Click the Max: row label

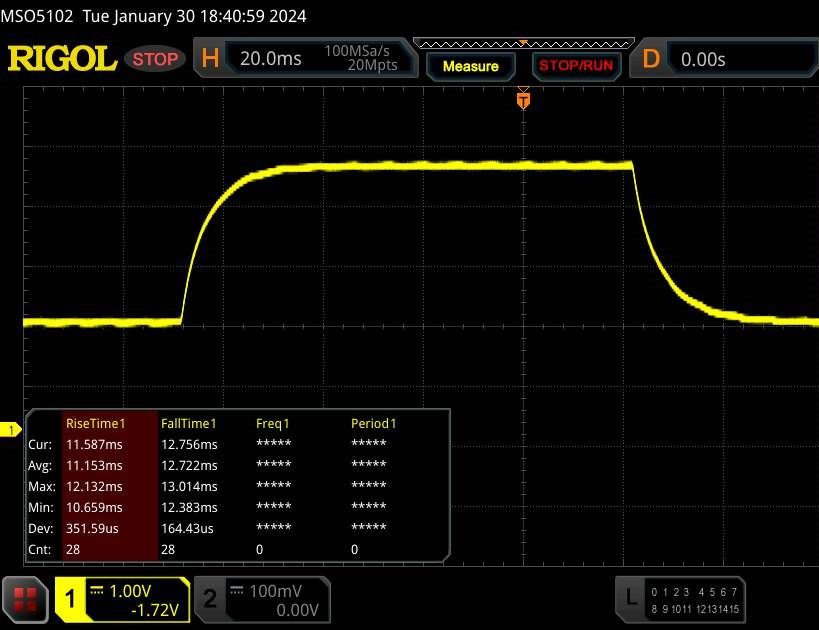point(42,486)
